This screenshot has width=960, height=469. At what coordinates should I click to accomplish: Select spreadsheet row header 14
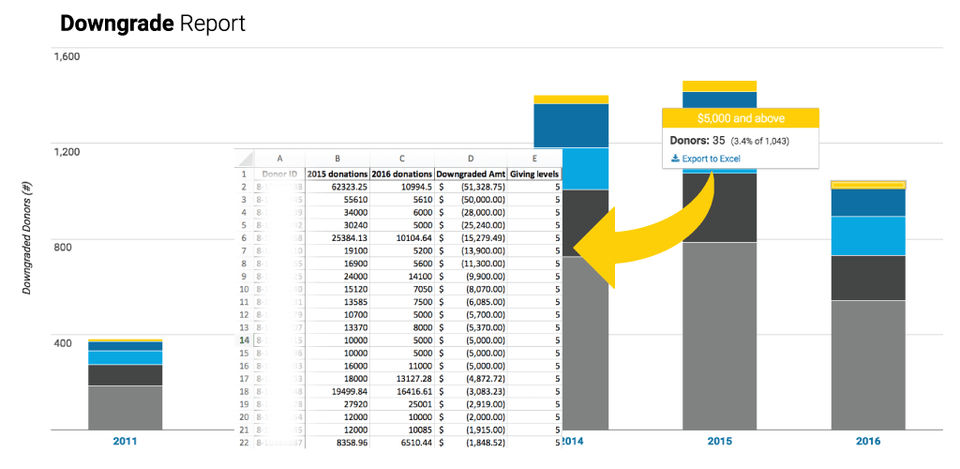(244, 340)
